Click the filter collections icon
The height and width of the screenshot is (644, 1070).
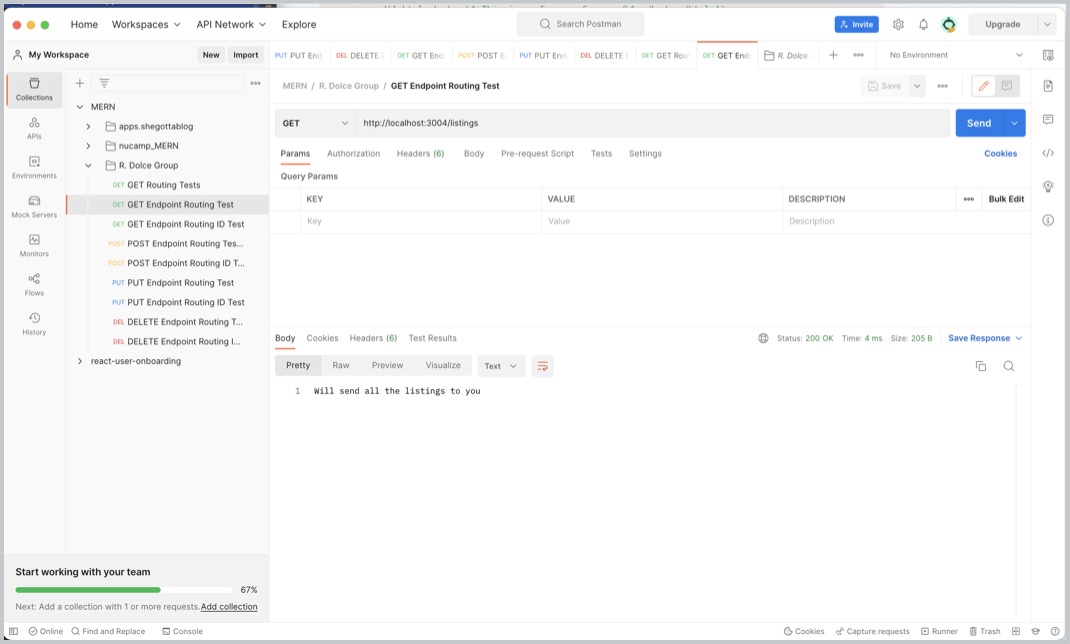tap(104, 83)
